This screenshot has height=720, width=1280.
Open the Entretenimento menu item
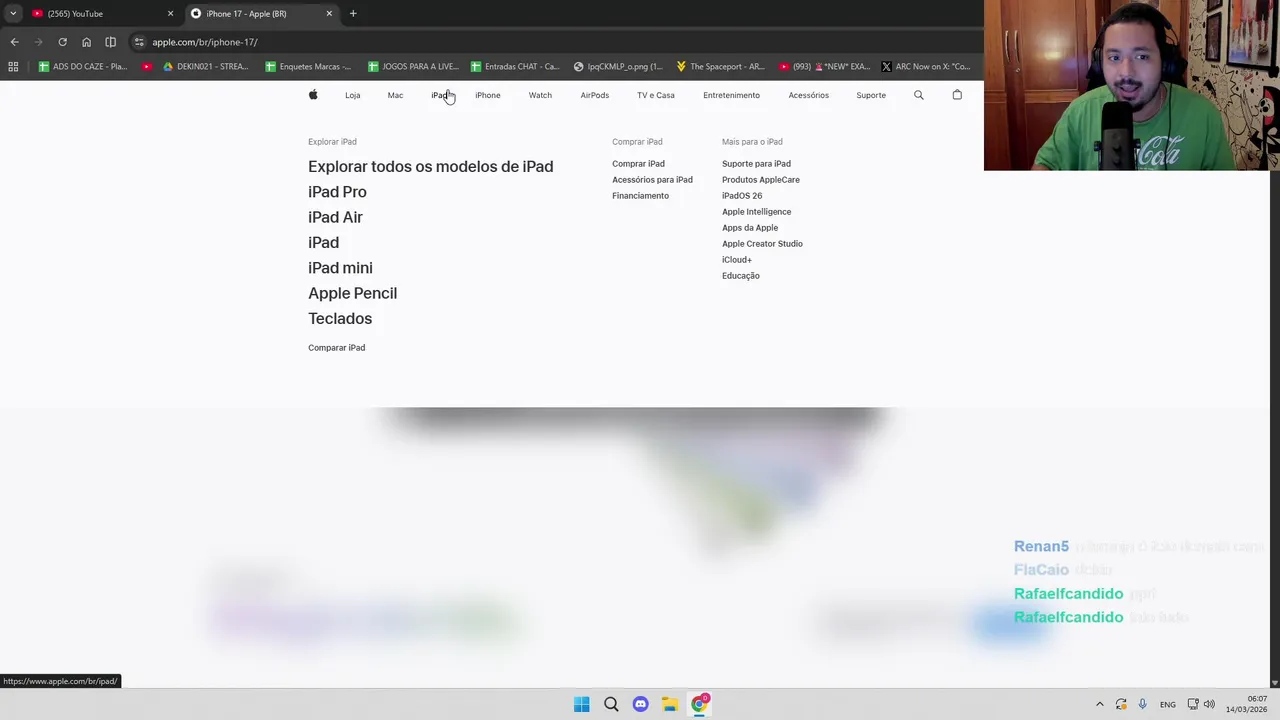click(731, 95)
